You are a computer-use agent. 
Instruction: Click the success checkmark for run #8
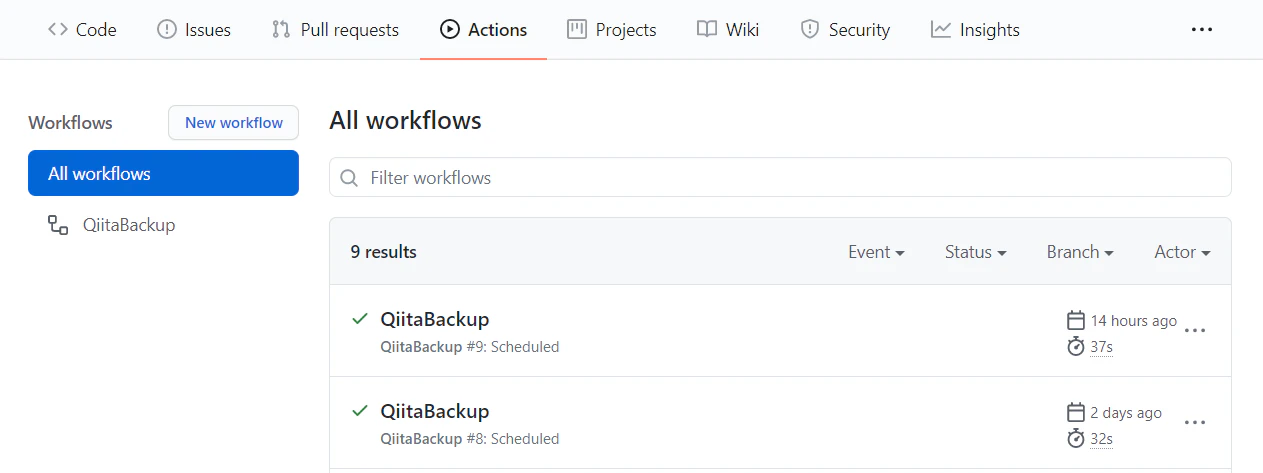360,411
